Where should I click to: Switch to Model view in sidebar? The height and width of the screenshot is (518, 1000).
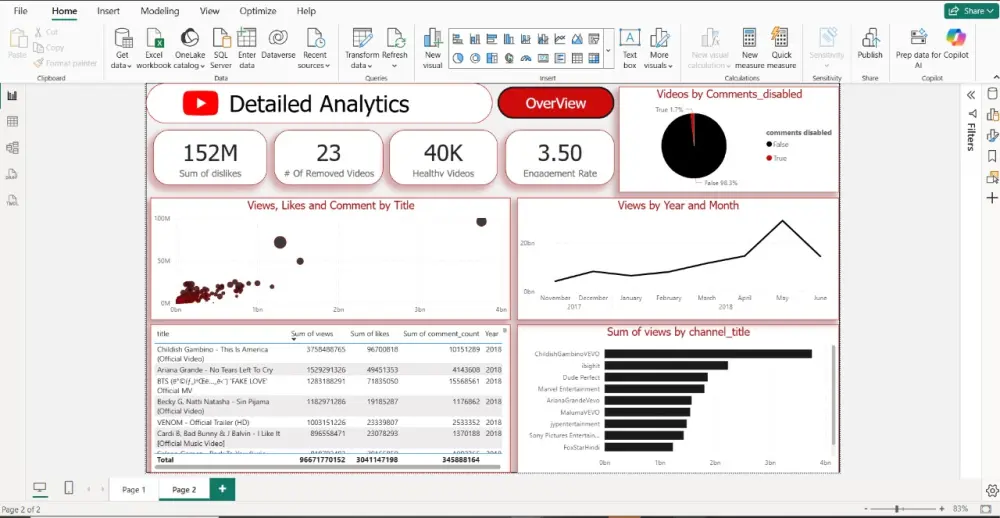pos(12,148)
